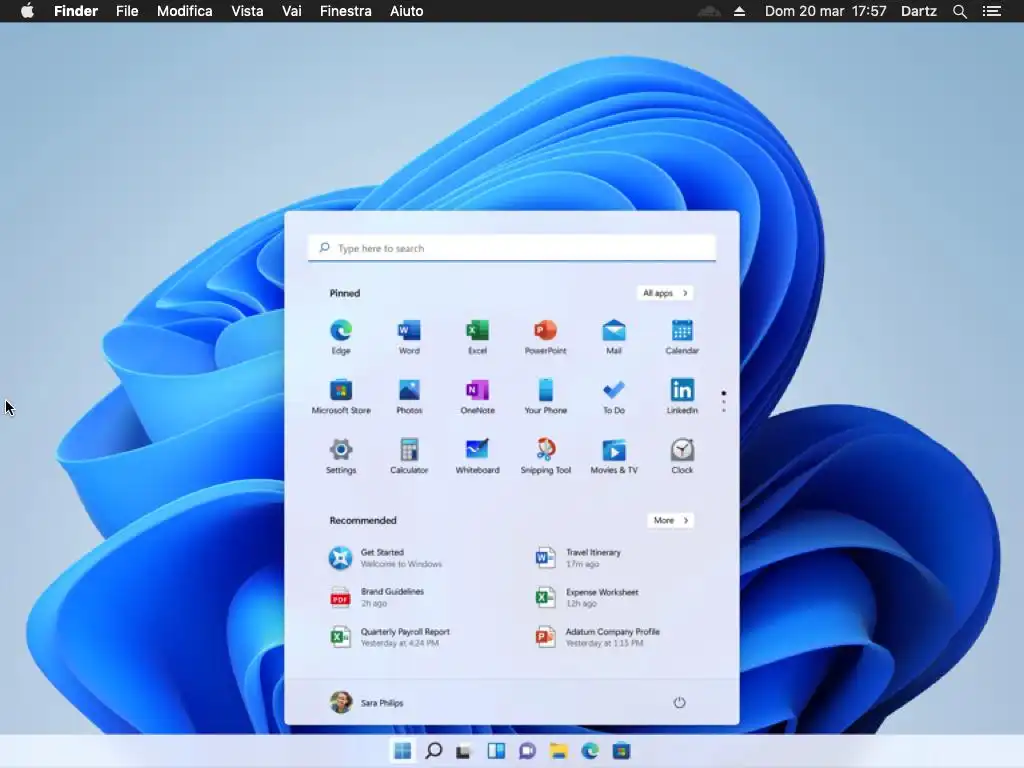Go to next pinned page dots
This screenshot has height=768, width=1024.
(724, 402)
